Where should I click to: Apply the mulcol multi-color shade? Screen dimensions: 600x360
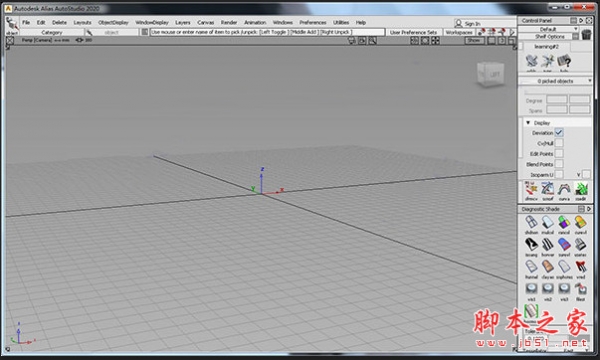click(x=548, y=222)
